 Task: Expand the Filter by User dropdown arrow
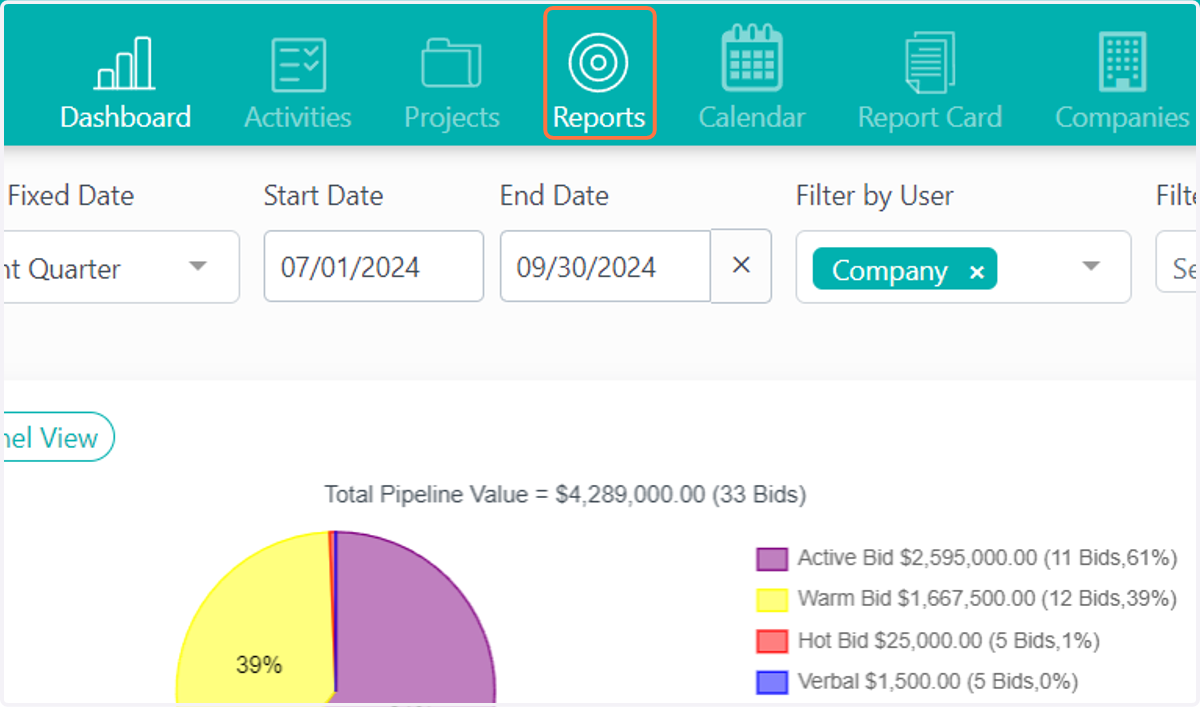pyautogui.click(x=1091, y=267)
